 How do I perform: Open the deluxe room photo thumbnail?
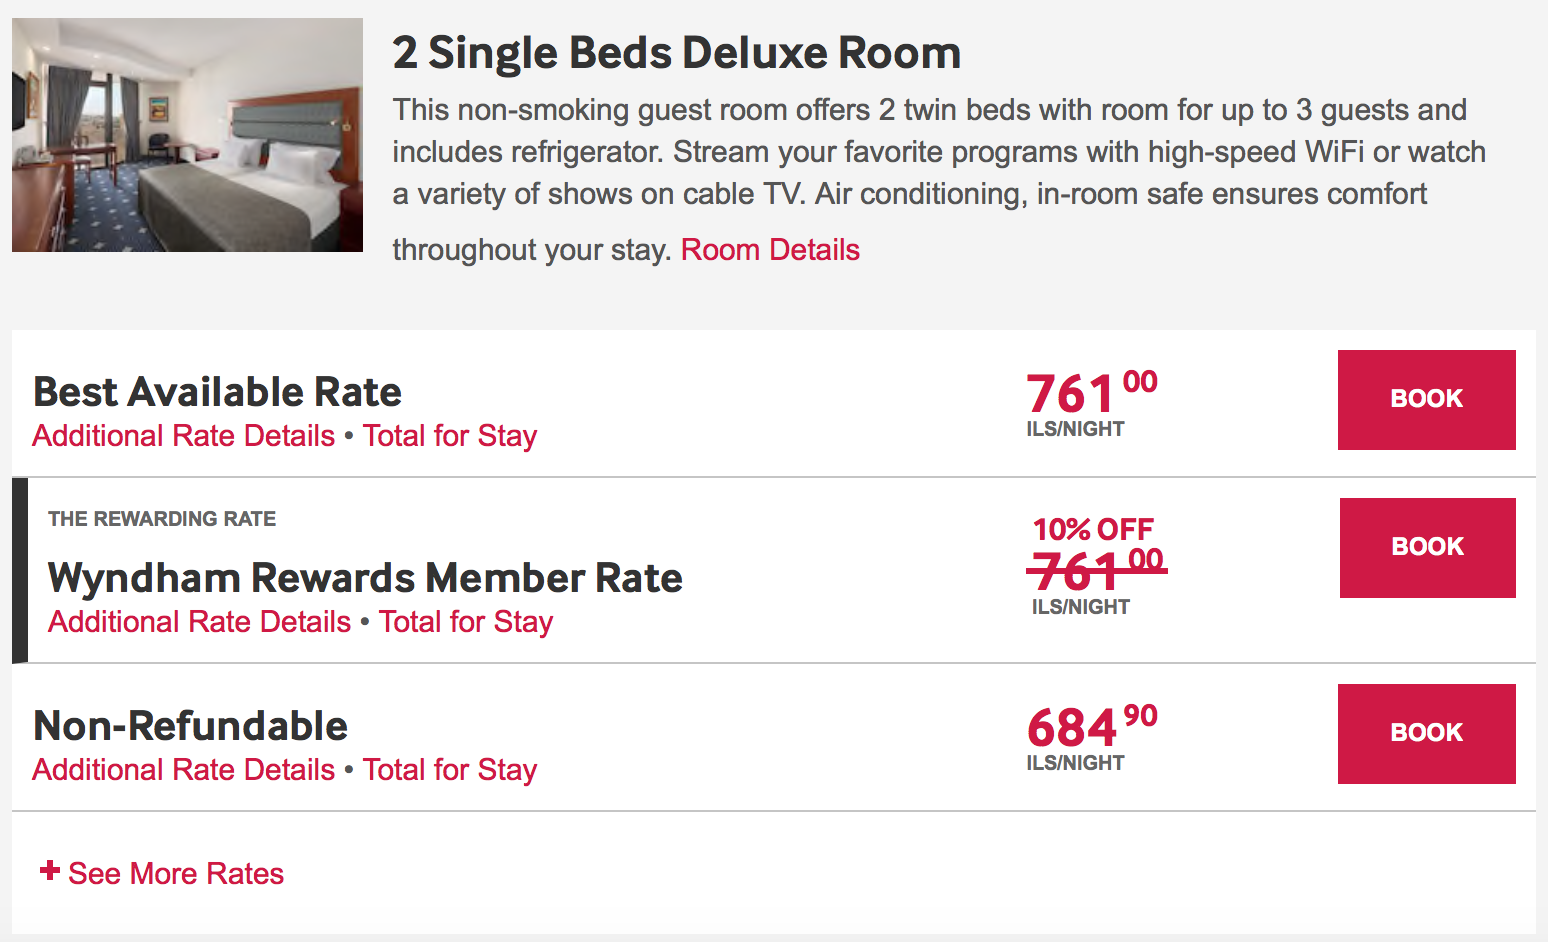[187, 135]
